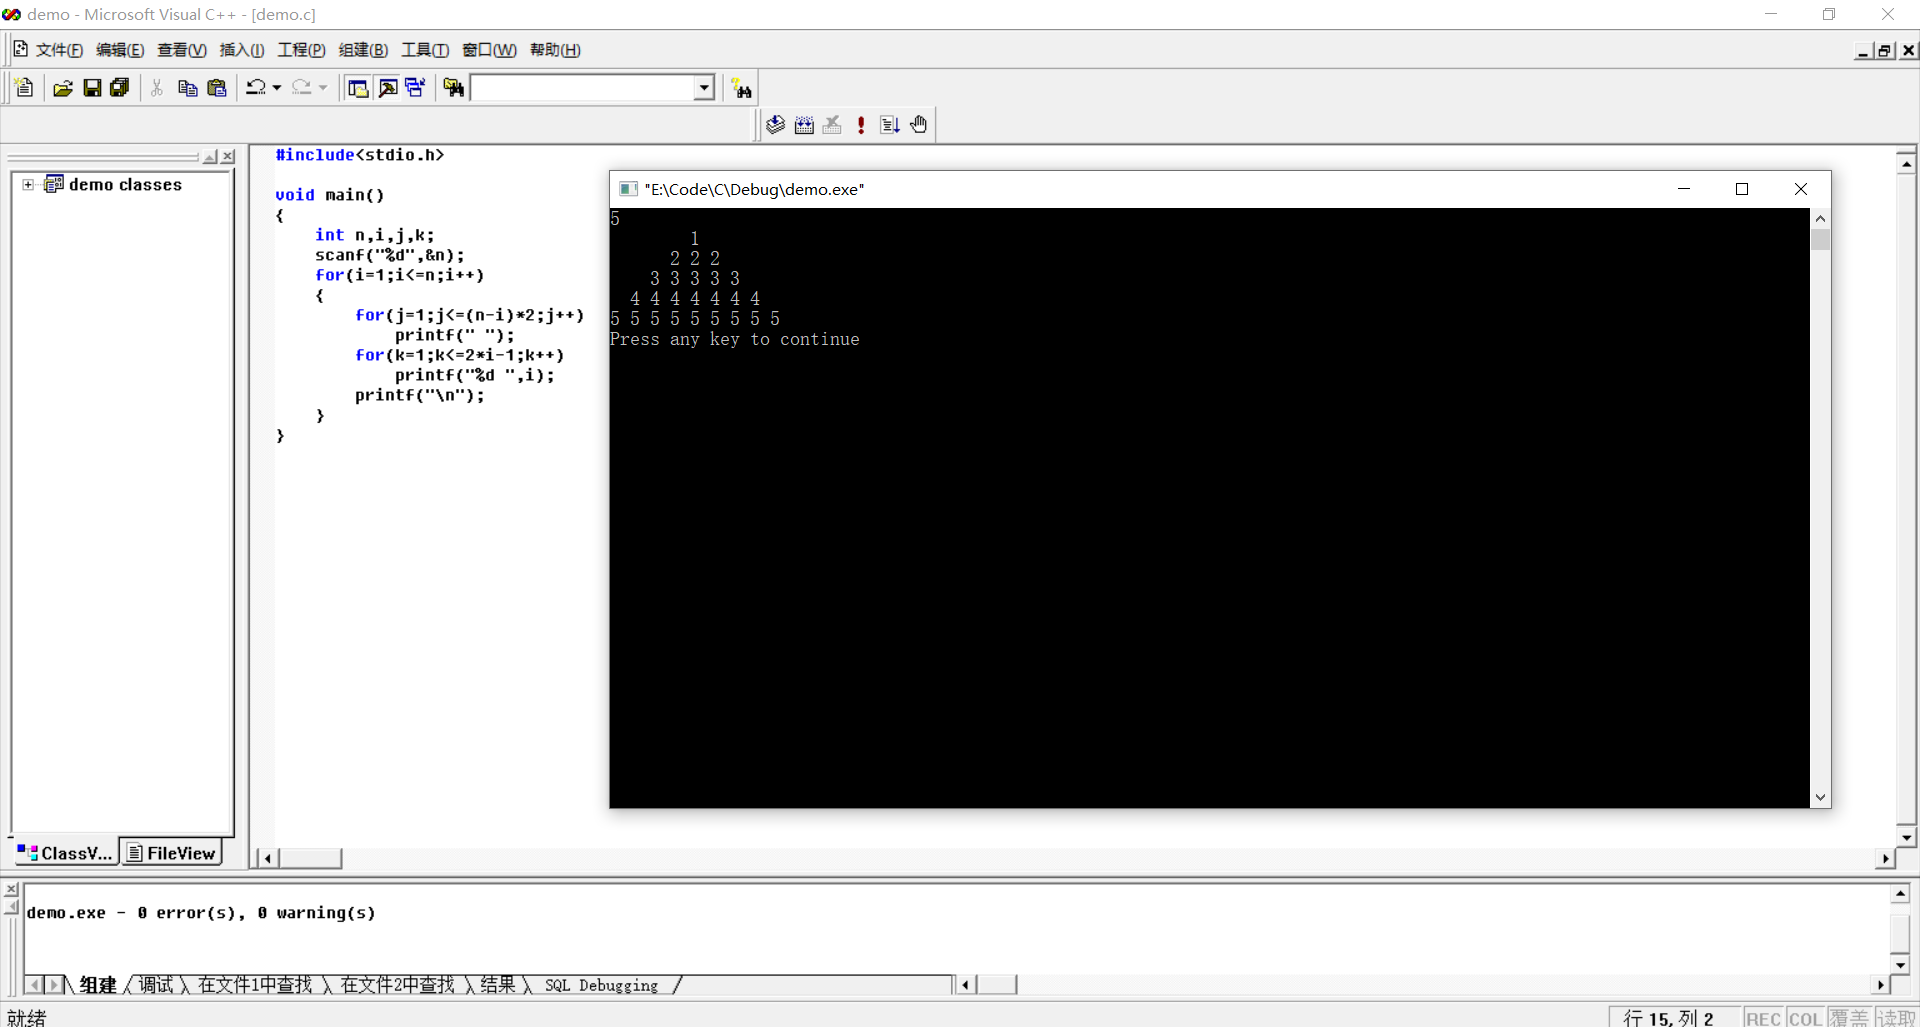Click editor horizontal scroll right arrow

[1885, 858]
